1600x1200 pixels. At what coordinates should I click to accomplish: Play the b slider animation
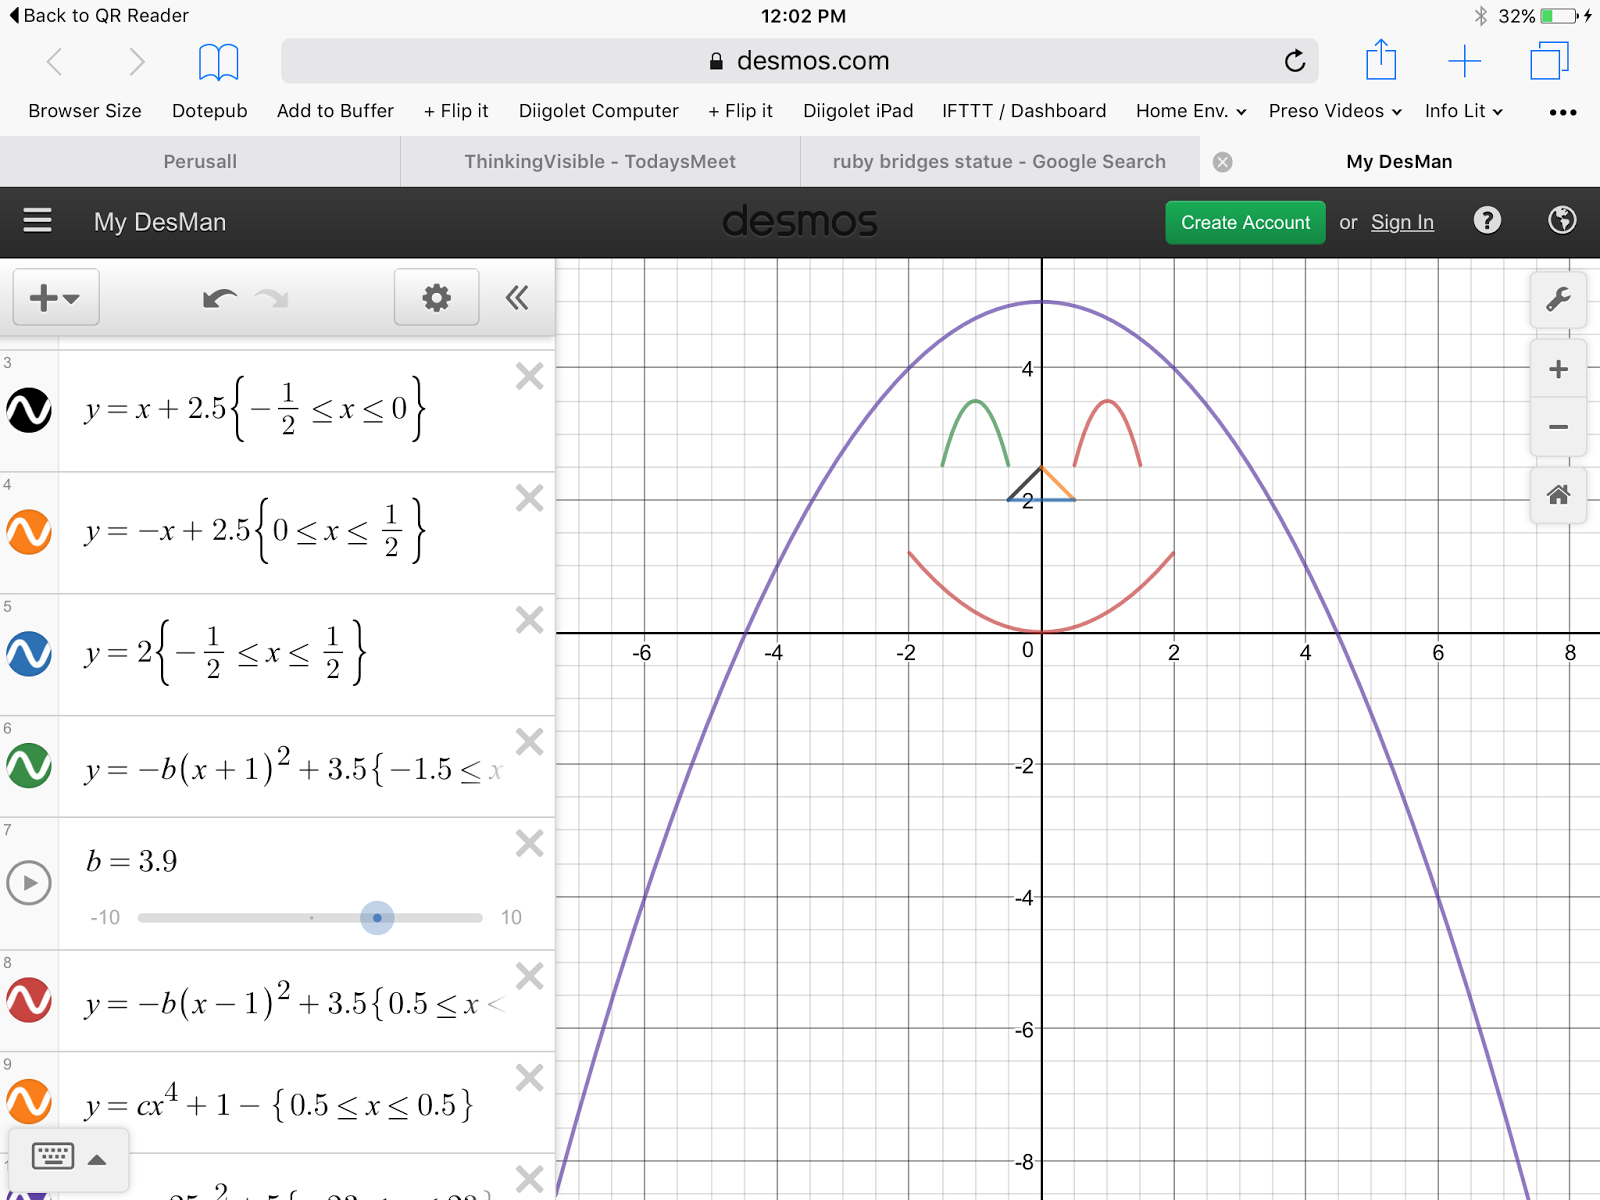coord(29,883)
